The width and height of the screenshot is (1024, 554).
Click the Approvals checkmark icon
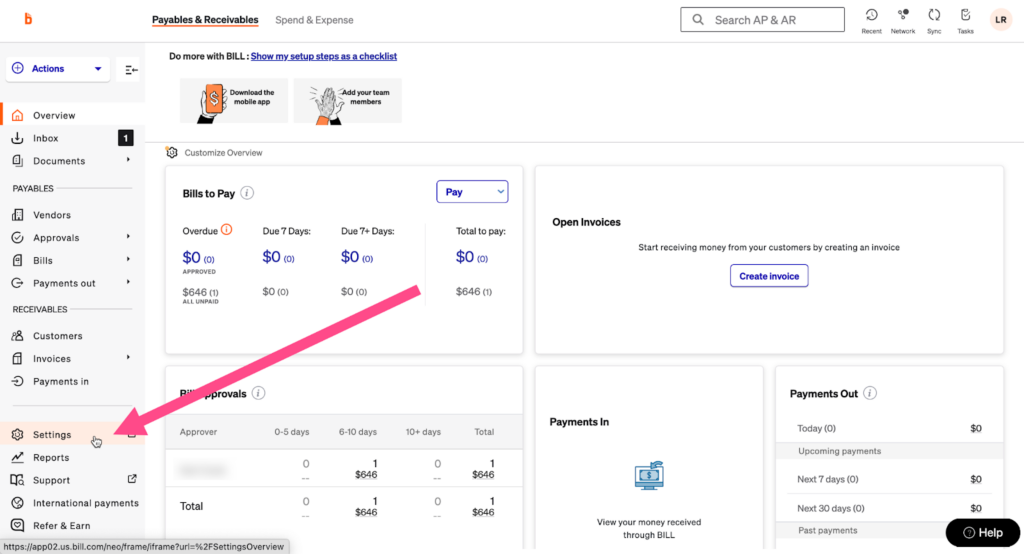pos(18,237)
